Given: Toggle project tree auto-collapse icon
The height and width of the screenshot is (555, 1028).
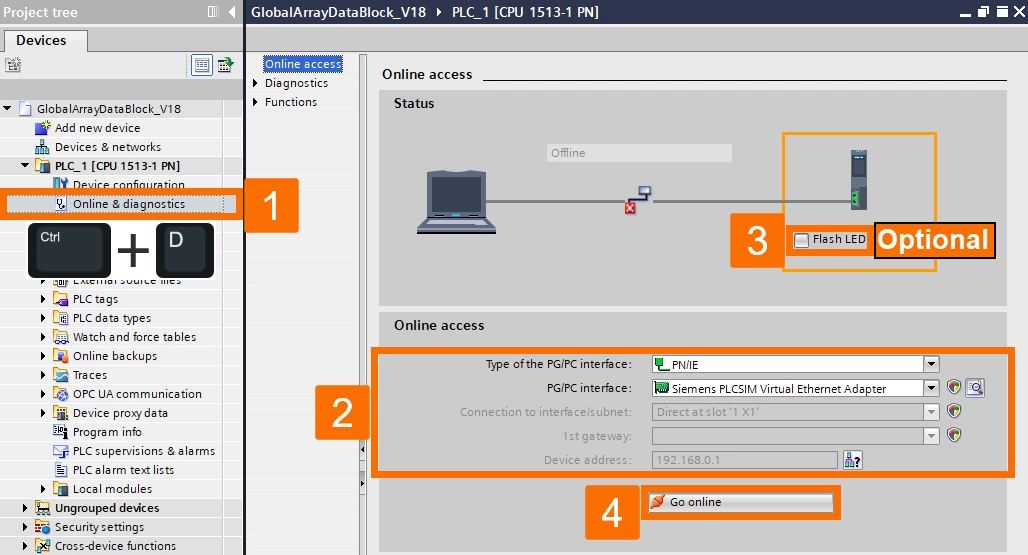Looking at the screenshot, I should tap(212, 12).
